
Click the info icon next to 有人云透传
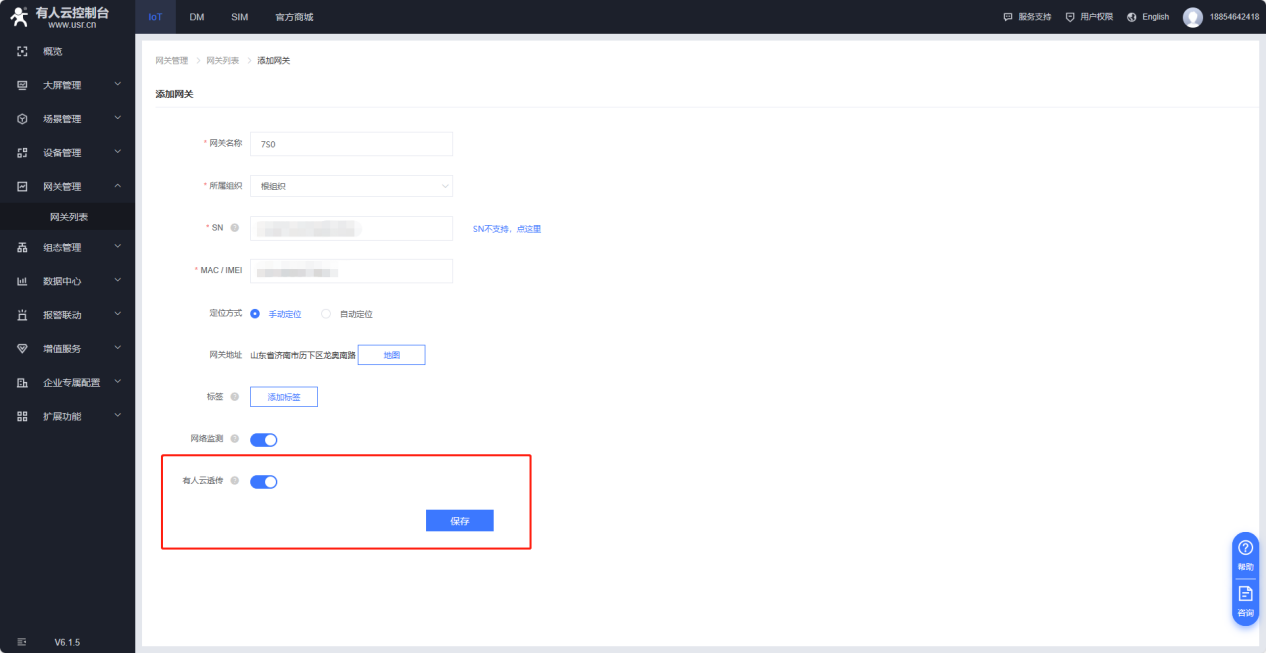tap(235, 481)
